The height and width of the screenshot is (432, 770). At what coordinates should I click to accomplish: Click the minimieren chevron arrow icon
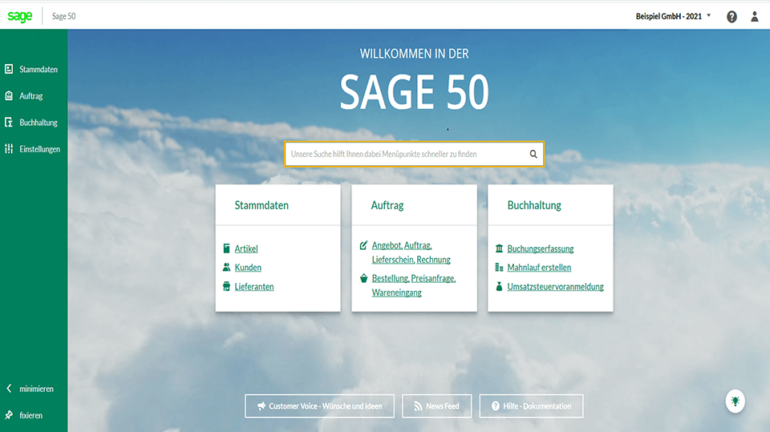(9, 388)
